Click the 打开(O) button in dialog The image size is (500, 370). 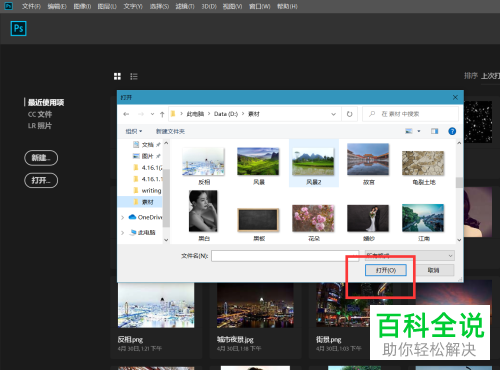click(x=386, y=270)
